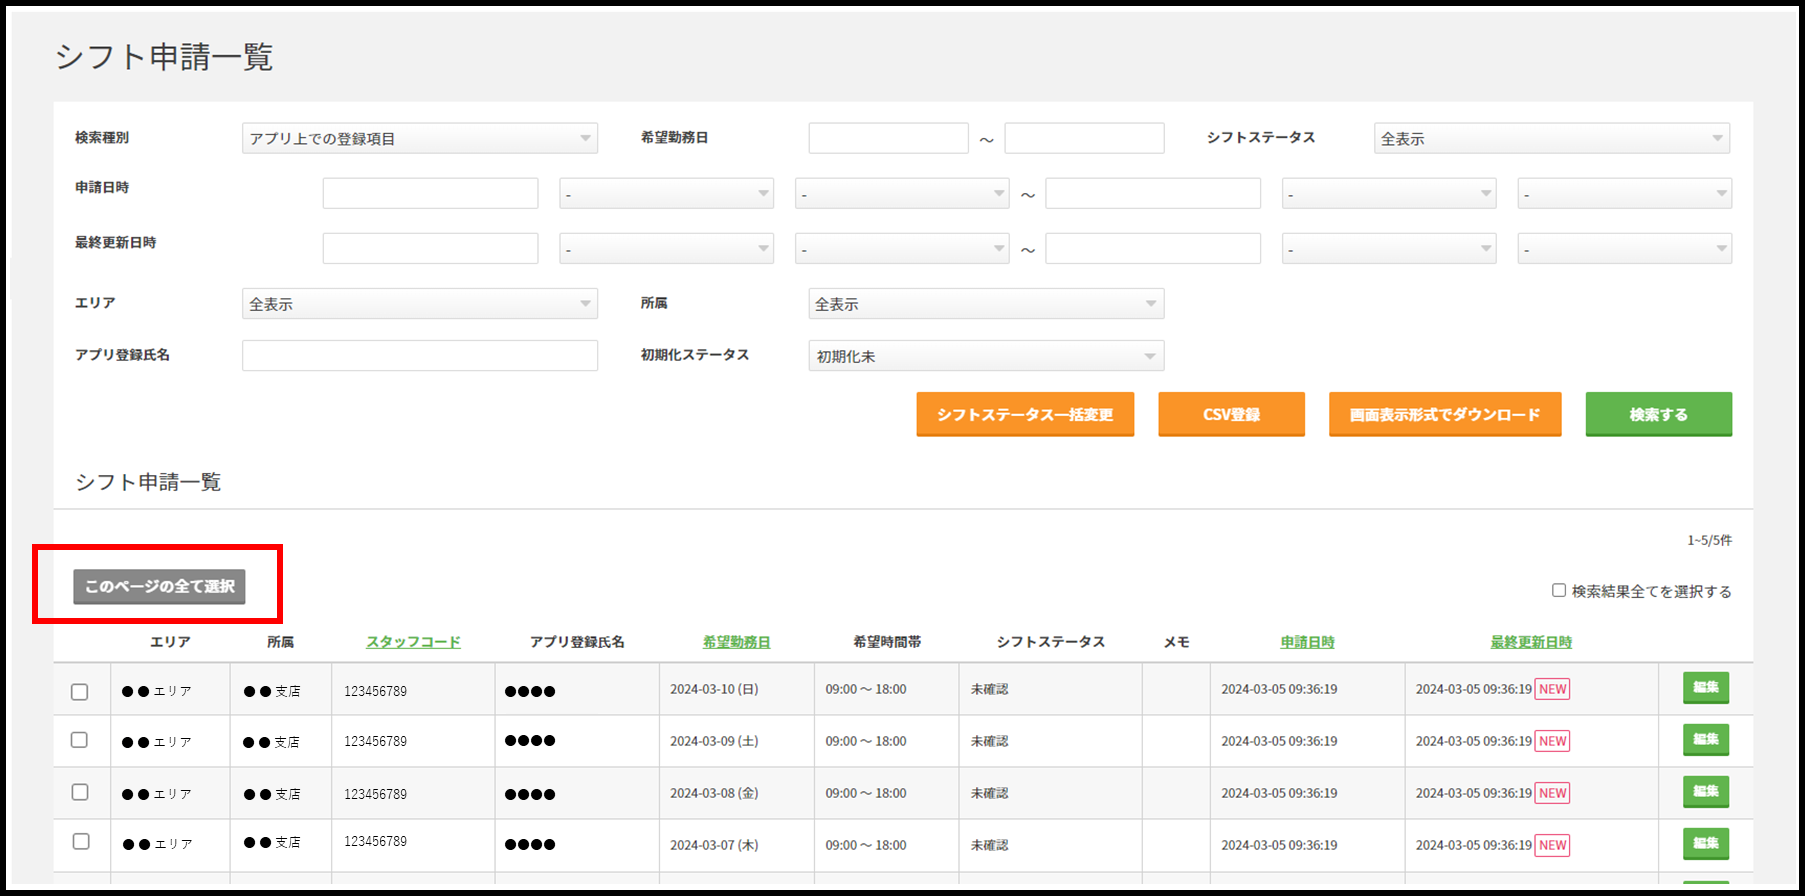Image resolution: width=1805 pixels, height=896 pixels.
Task: Sort table by 希望勤務日 header
Action: pyautogui.click(x=736, y=642)
